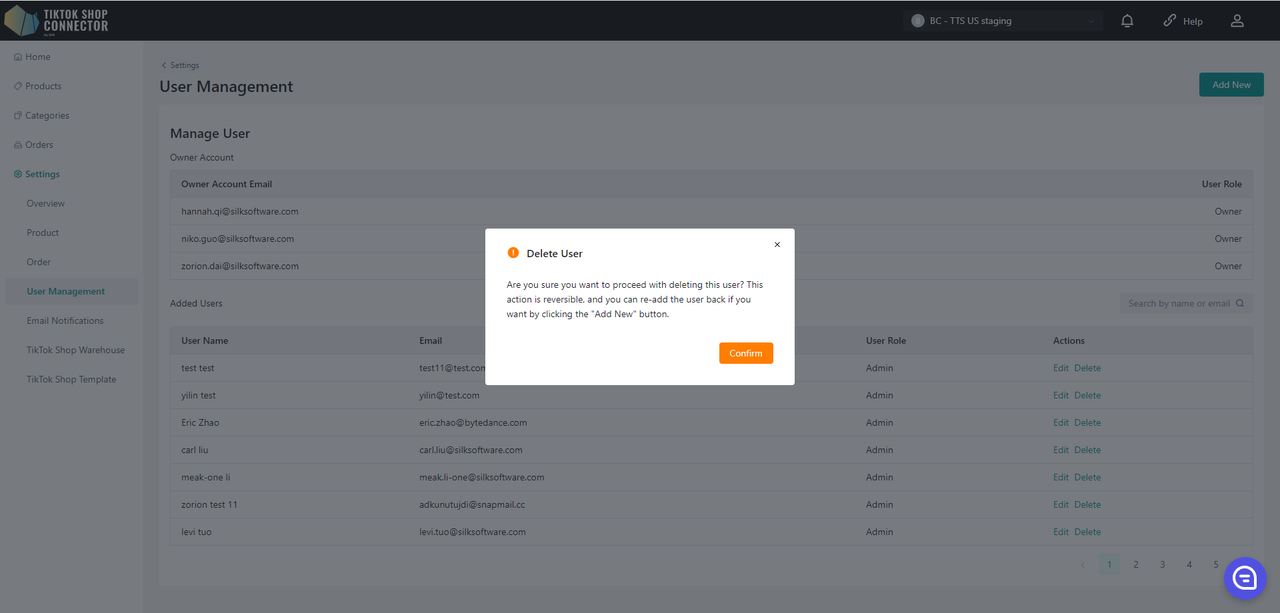This screenshot has width=1280, height=613.
Task: Click the search magnifier icon
Action: (x=1240, y=304)
